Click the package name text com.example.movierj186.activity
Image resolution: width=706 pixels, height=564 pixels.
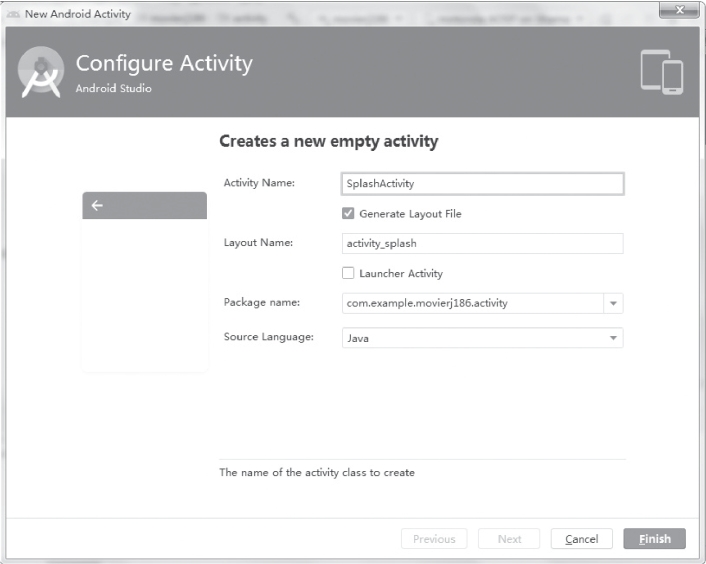pyautogui.click(x=426, y=303)
